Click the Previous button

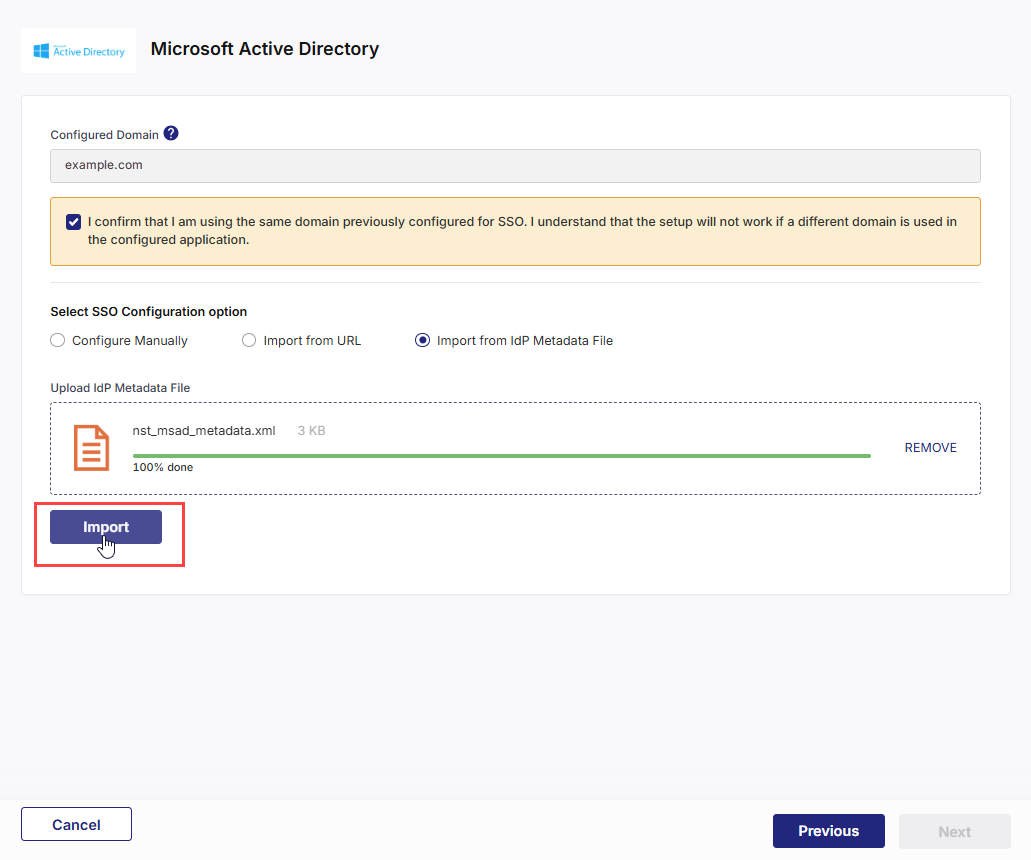click(x=828, y=831)
